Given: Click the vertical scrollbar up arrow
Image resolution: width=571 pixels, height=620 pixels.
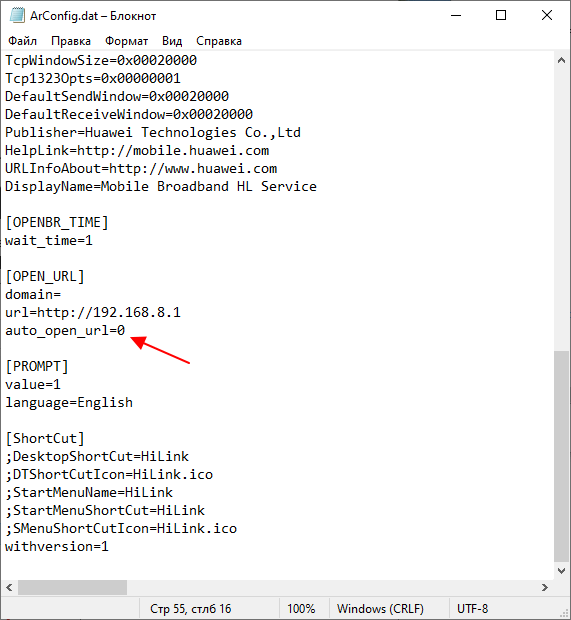Looking at the screenshot, I should (561, 60).
